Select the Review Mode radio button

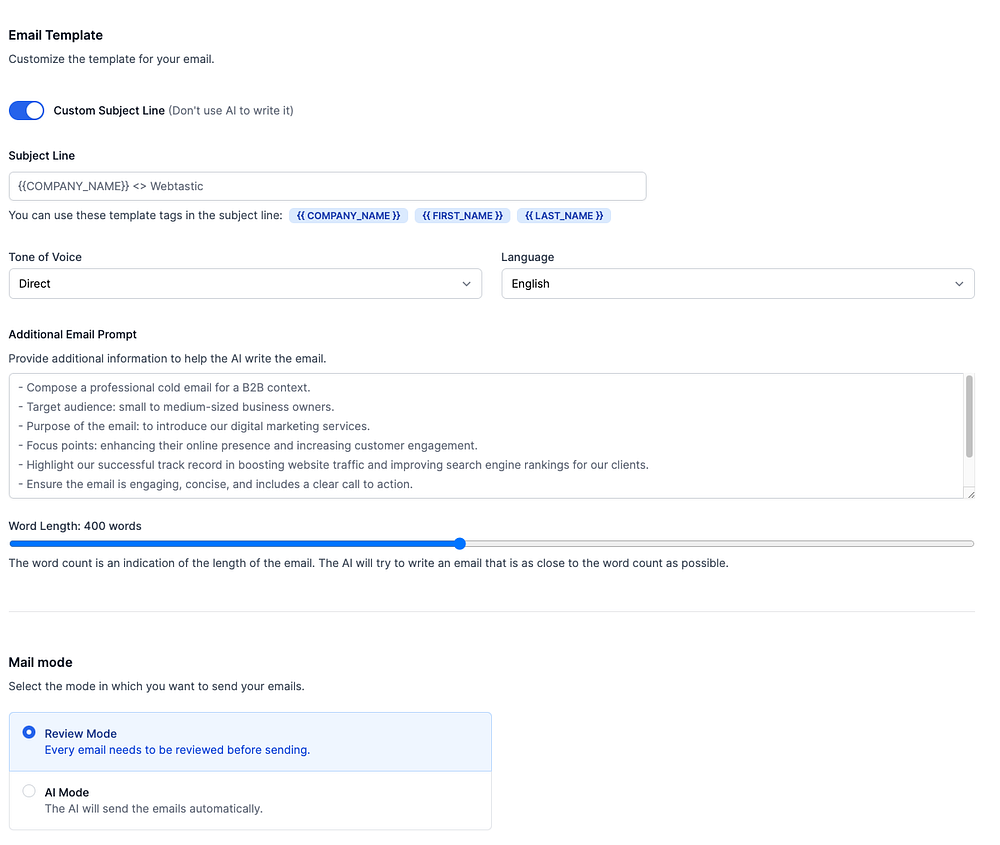click(29, 732)
